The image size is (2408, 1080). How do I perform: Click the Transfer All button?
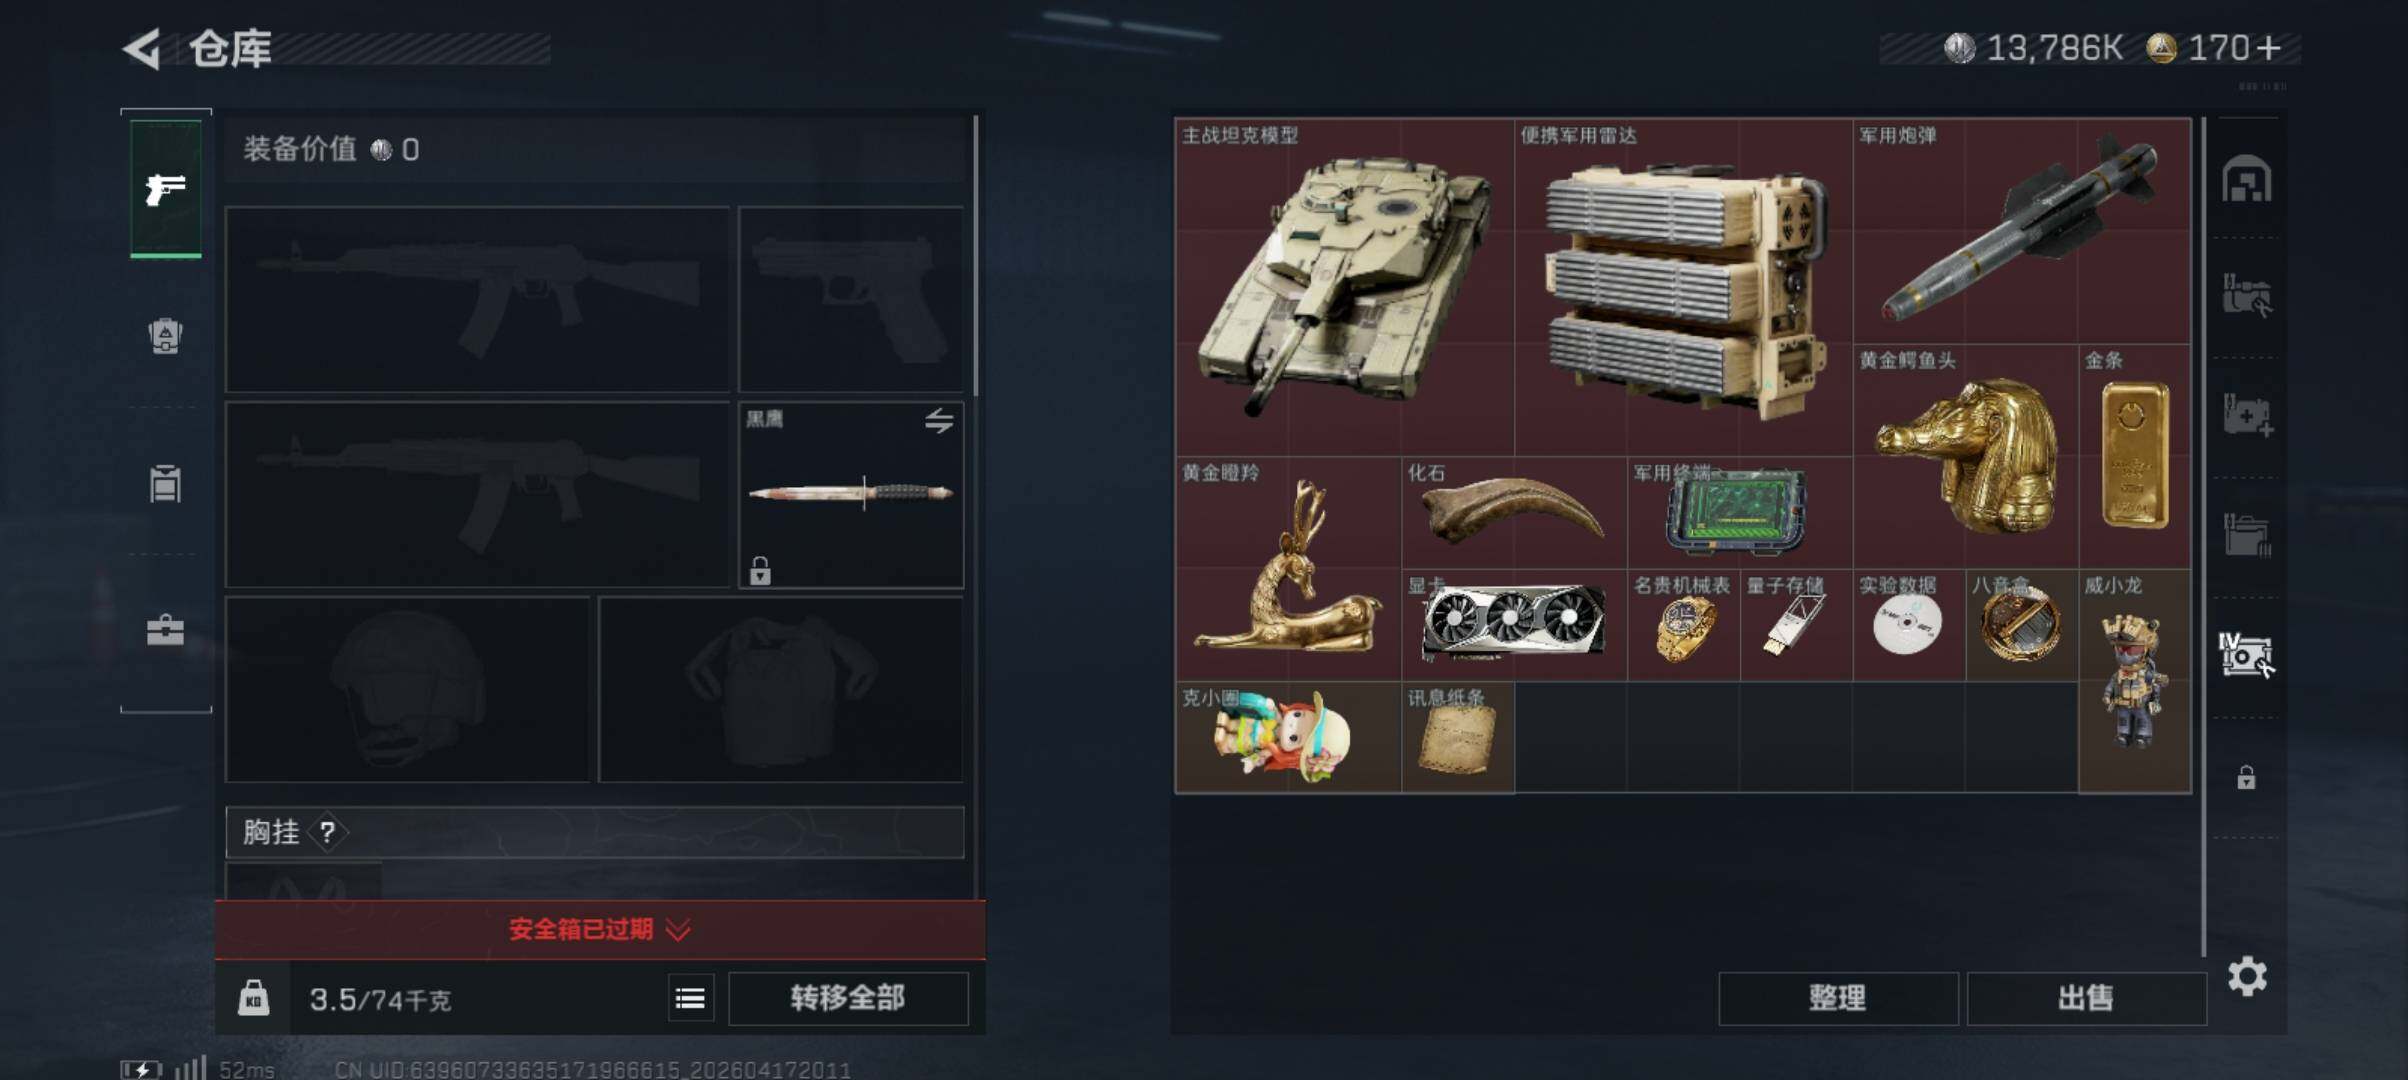(848, 998)
